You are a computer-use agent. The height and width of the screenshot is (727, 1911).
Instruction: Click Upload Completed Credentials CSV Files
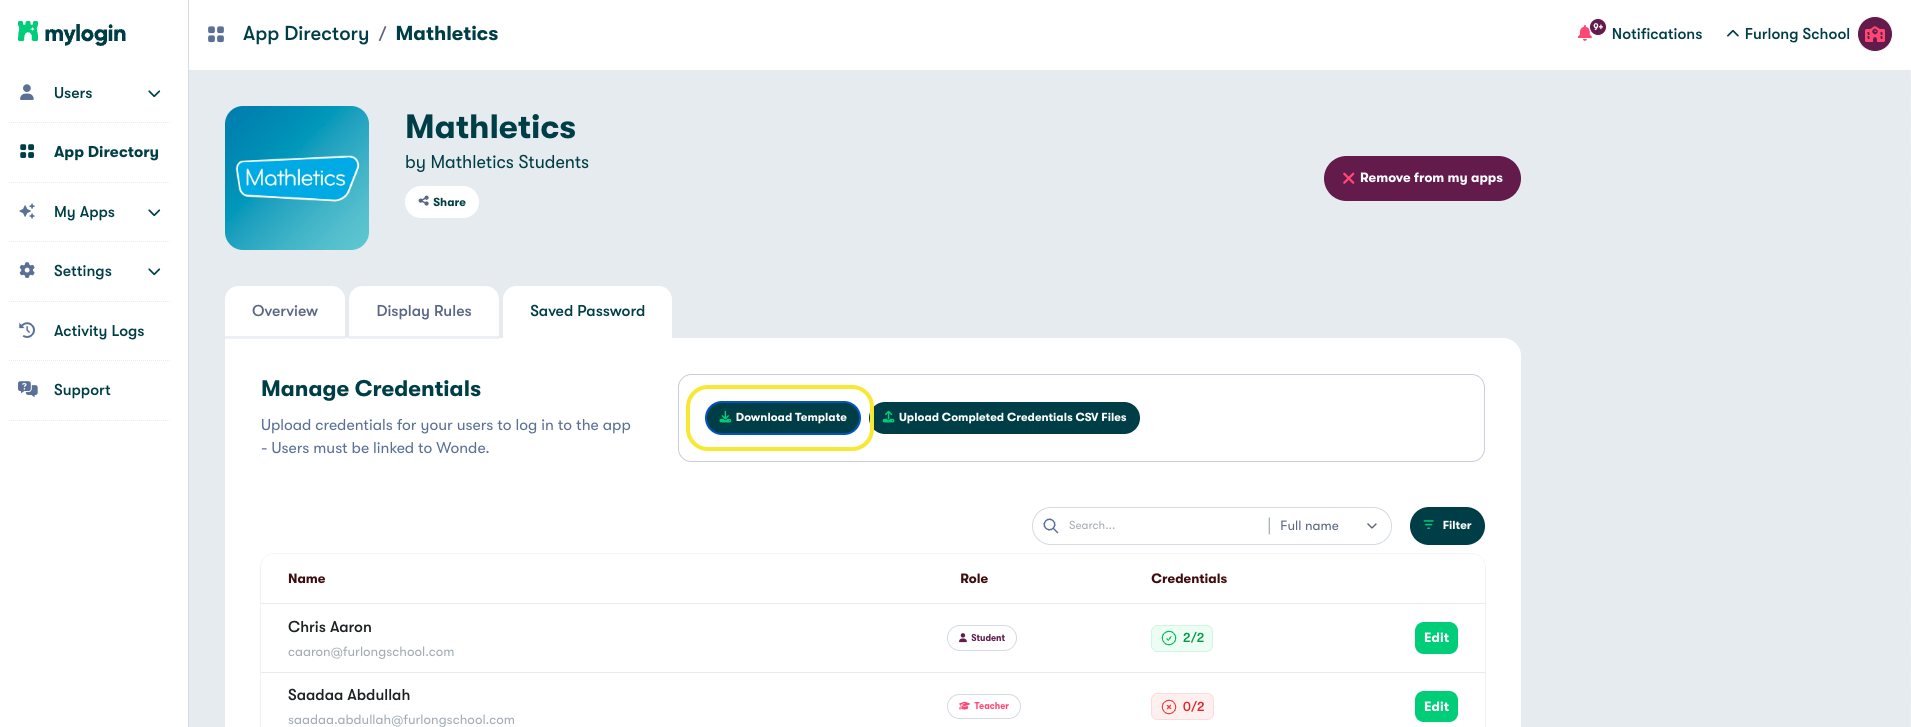[1005, 418]
